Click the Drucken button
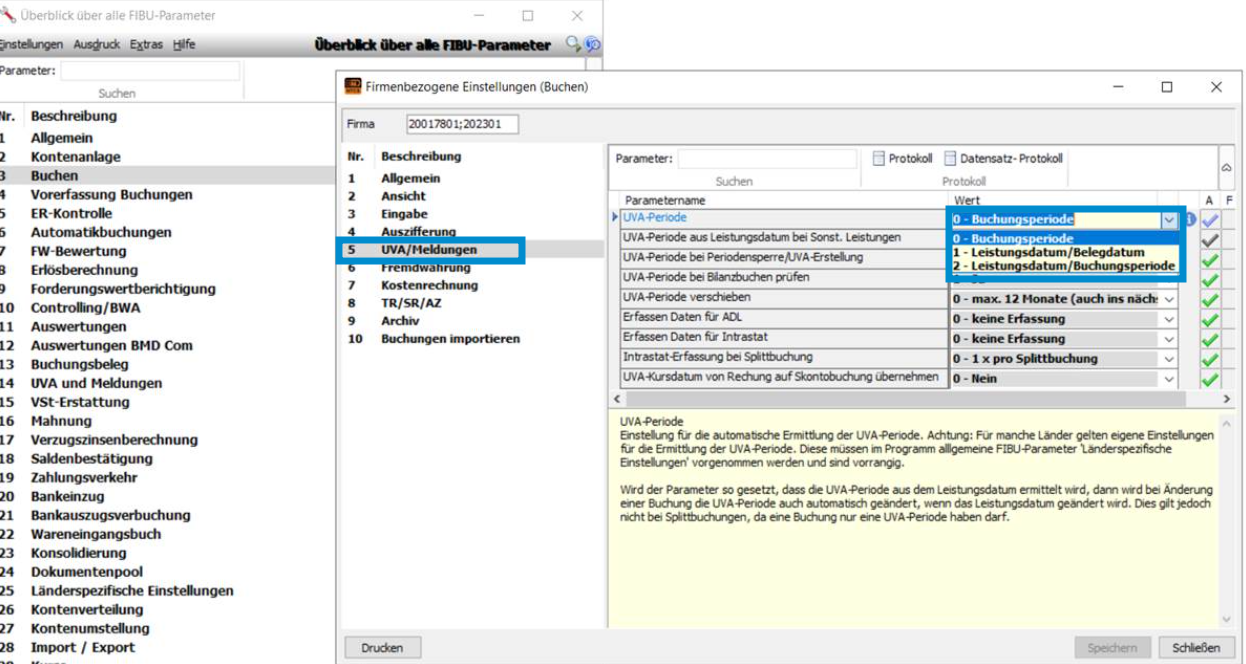This screenshot has width=1246, height=664. coord(382,648)
